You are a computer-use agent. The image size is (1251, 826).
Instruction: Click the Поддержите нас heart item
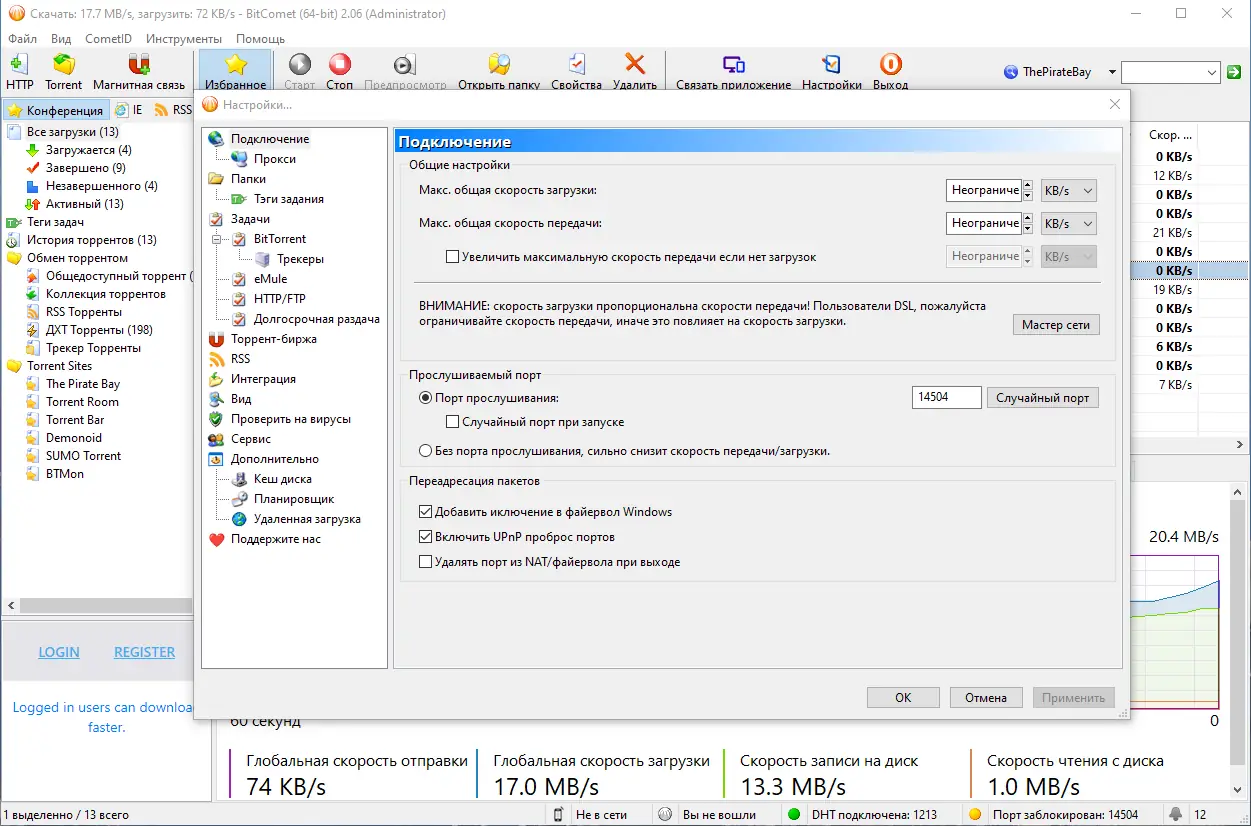(x=275, y=539)
